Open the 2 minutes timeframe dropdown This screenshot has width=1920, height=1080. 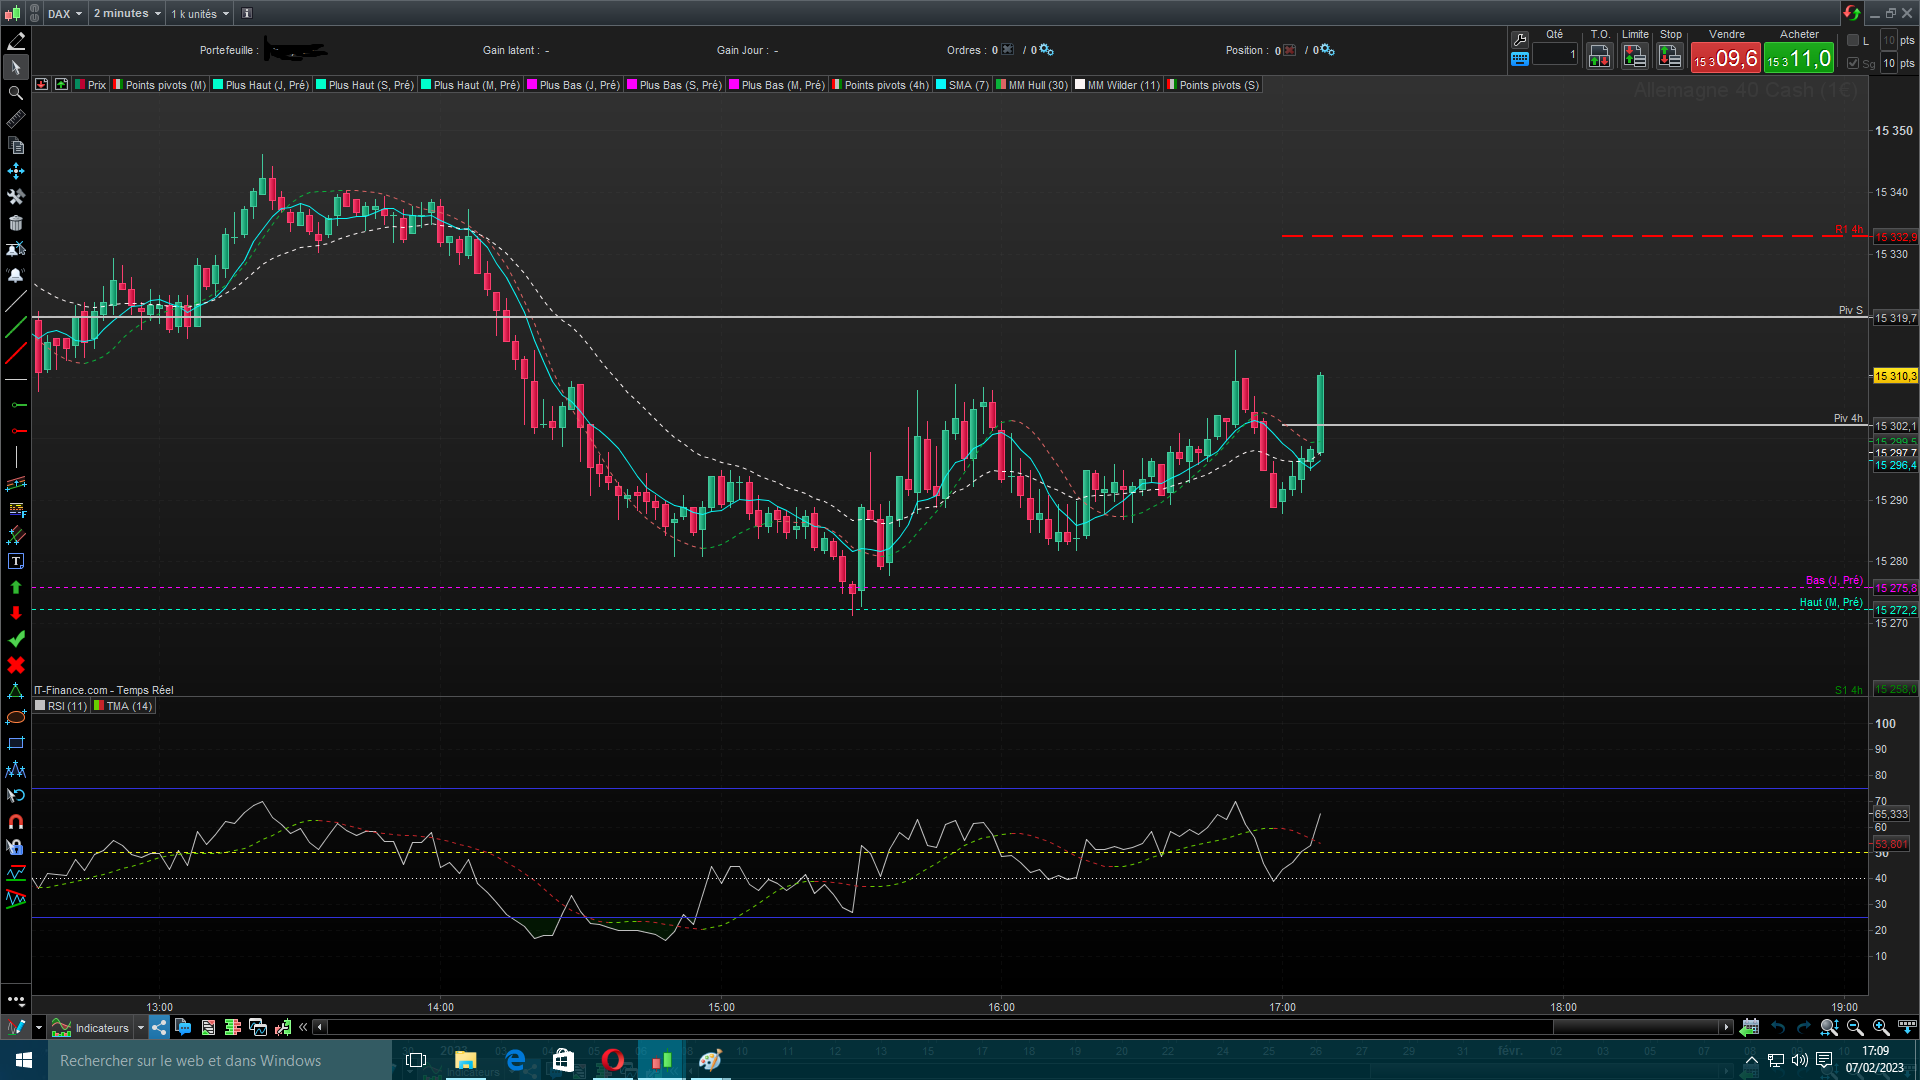[x=127, y=13]
